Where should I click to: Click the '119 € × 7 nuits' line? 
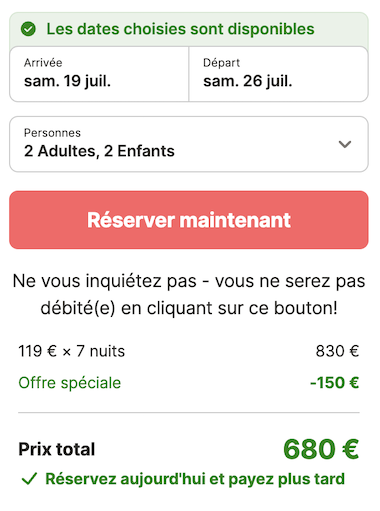(x=72, y=351)
